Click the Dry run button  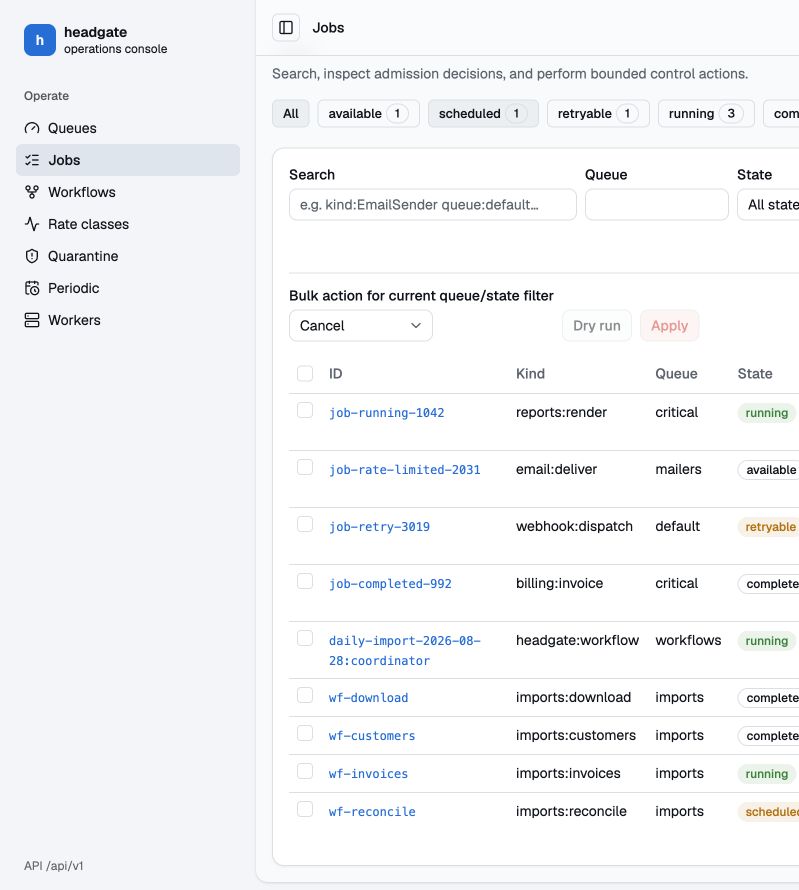[x=596, y=326]
